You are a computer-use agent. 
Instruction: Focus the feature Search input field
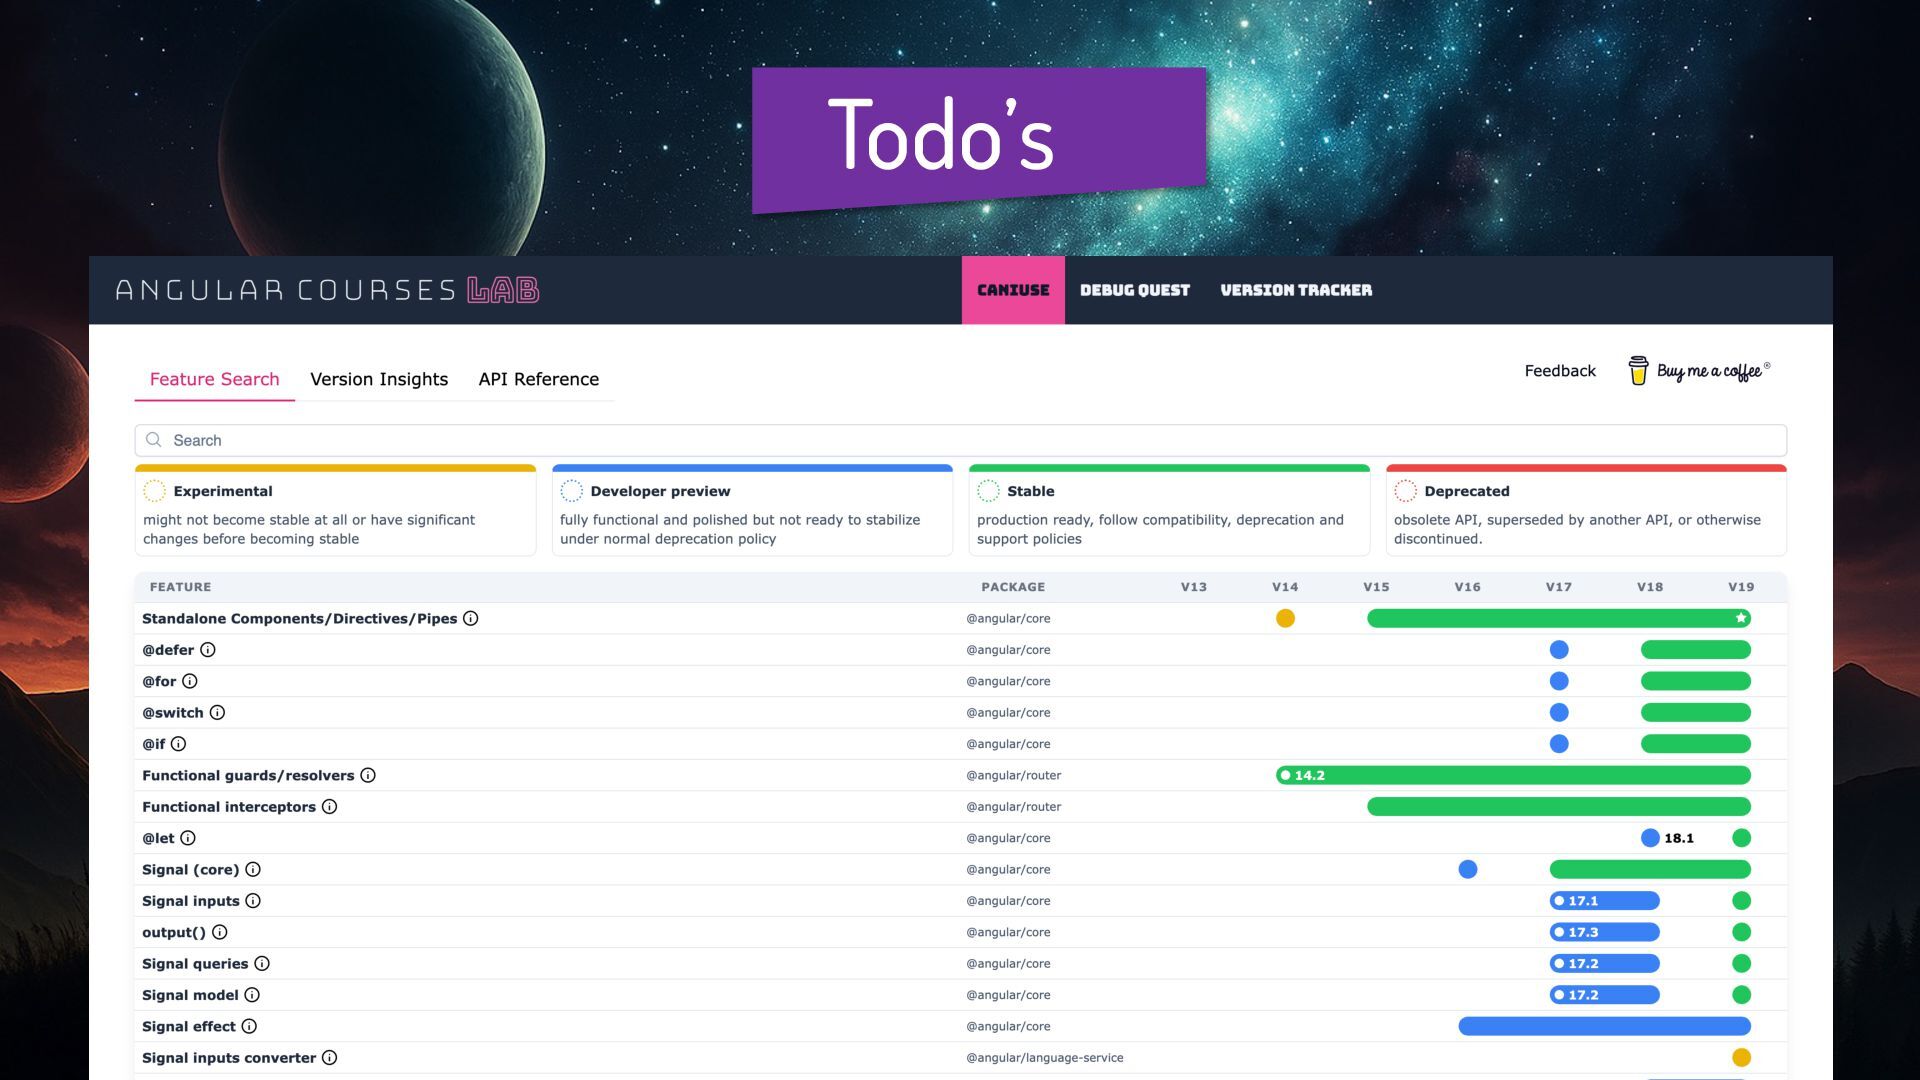pos(960,440)
